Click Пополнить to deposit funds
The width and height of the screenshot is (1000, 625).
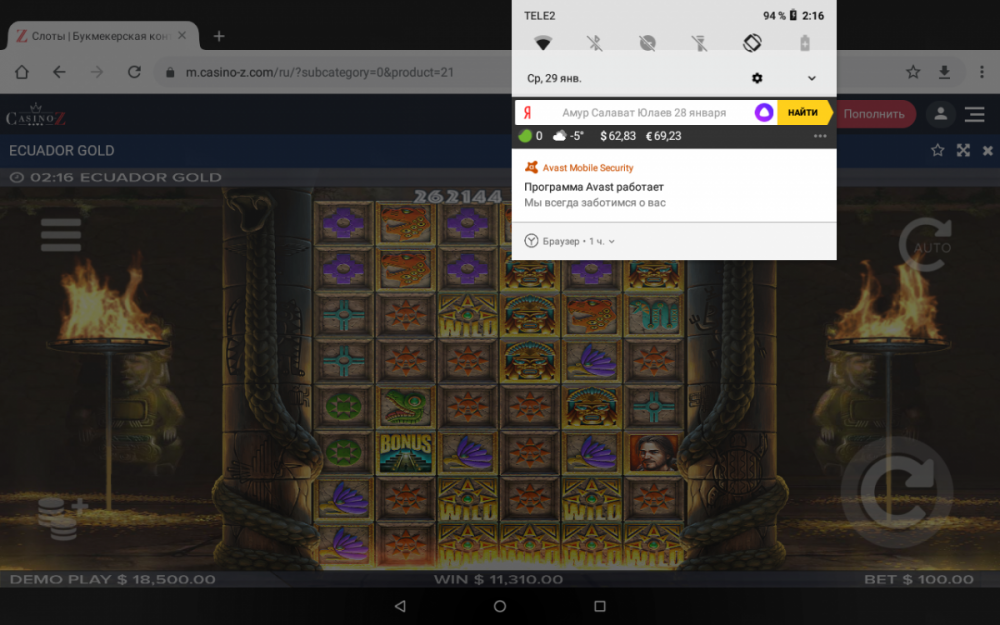coord(875,114)
